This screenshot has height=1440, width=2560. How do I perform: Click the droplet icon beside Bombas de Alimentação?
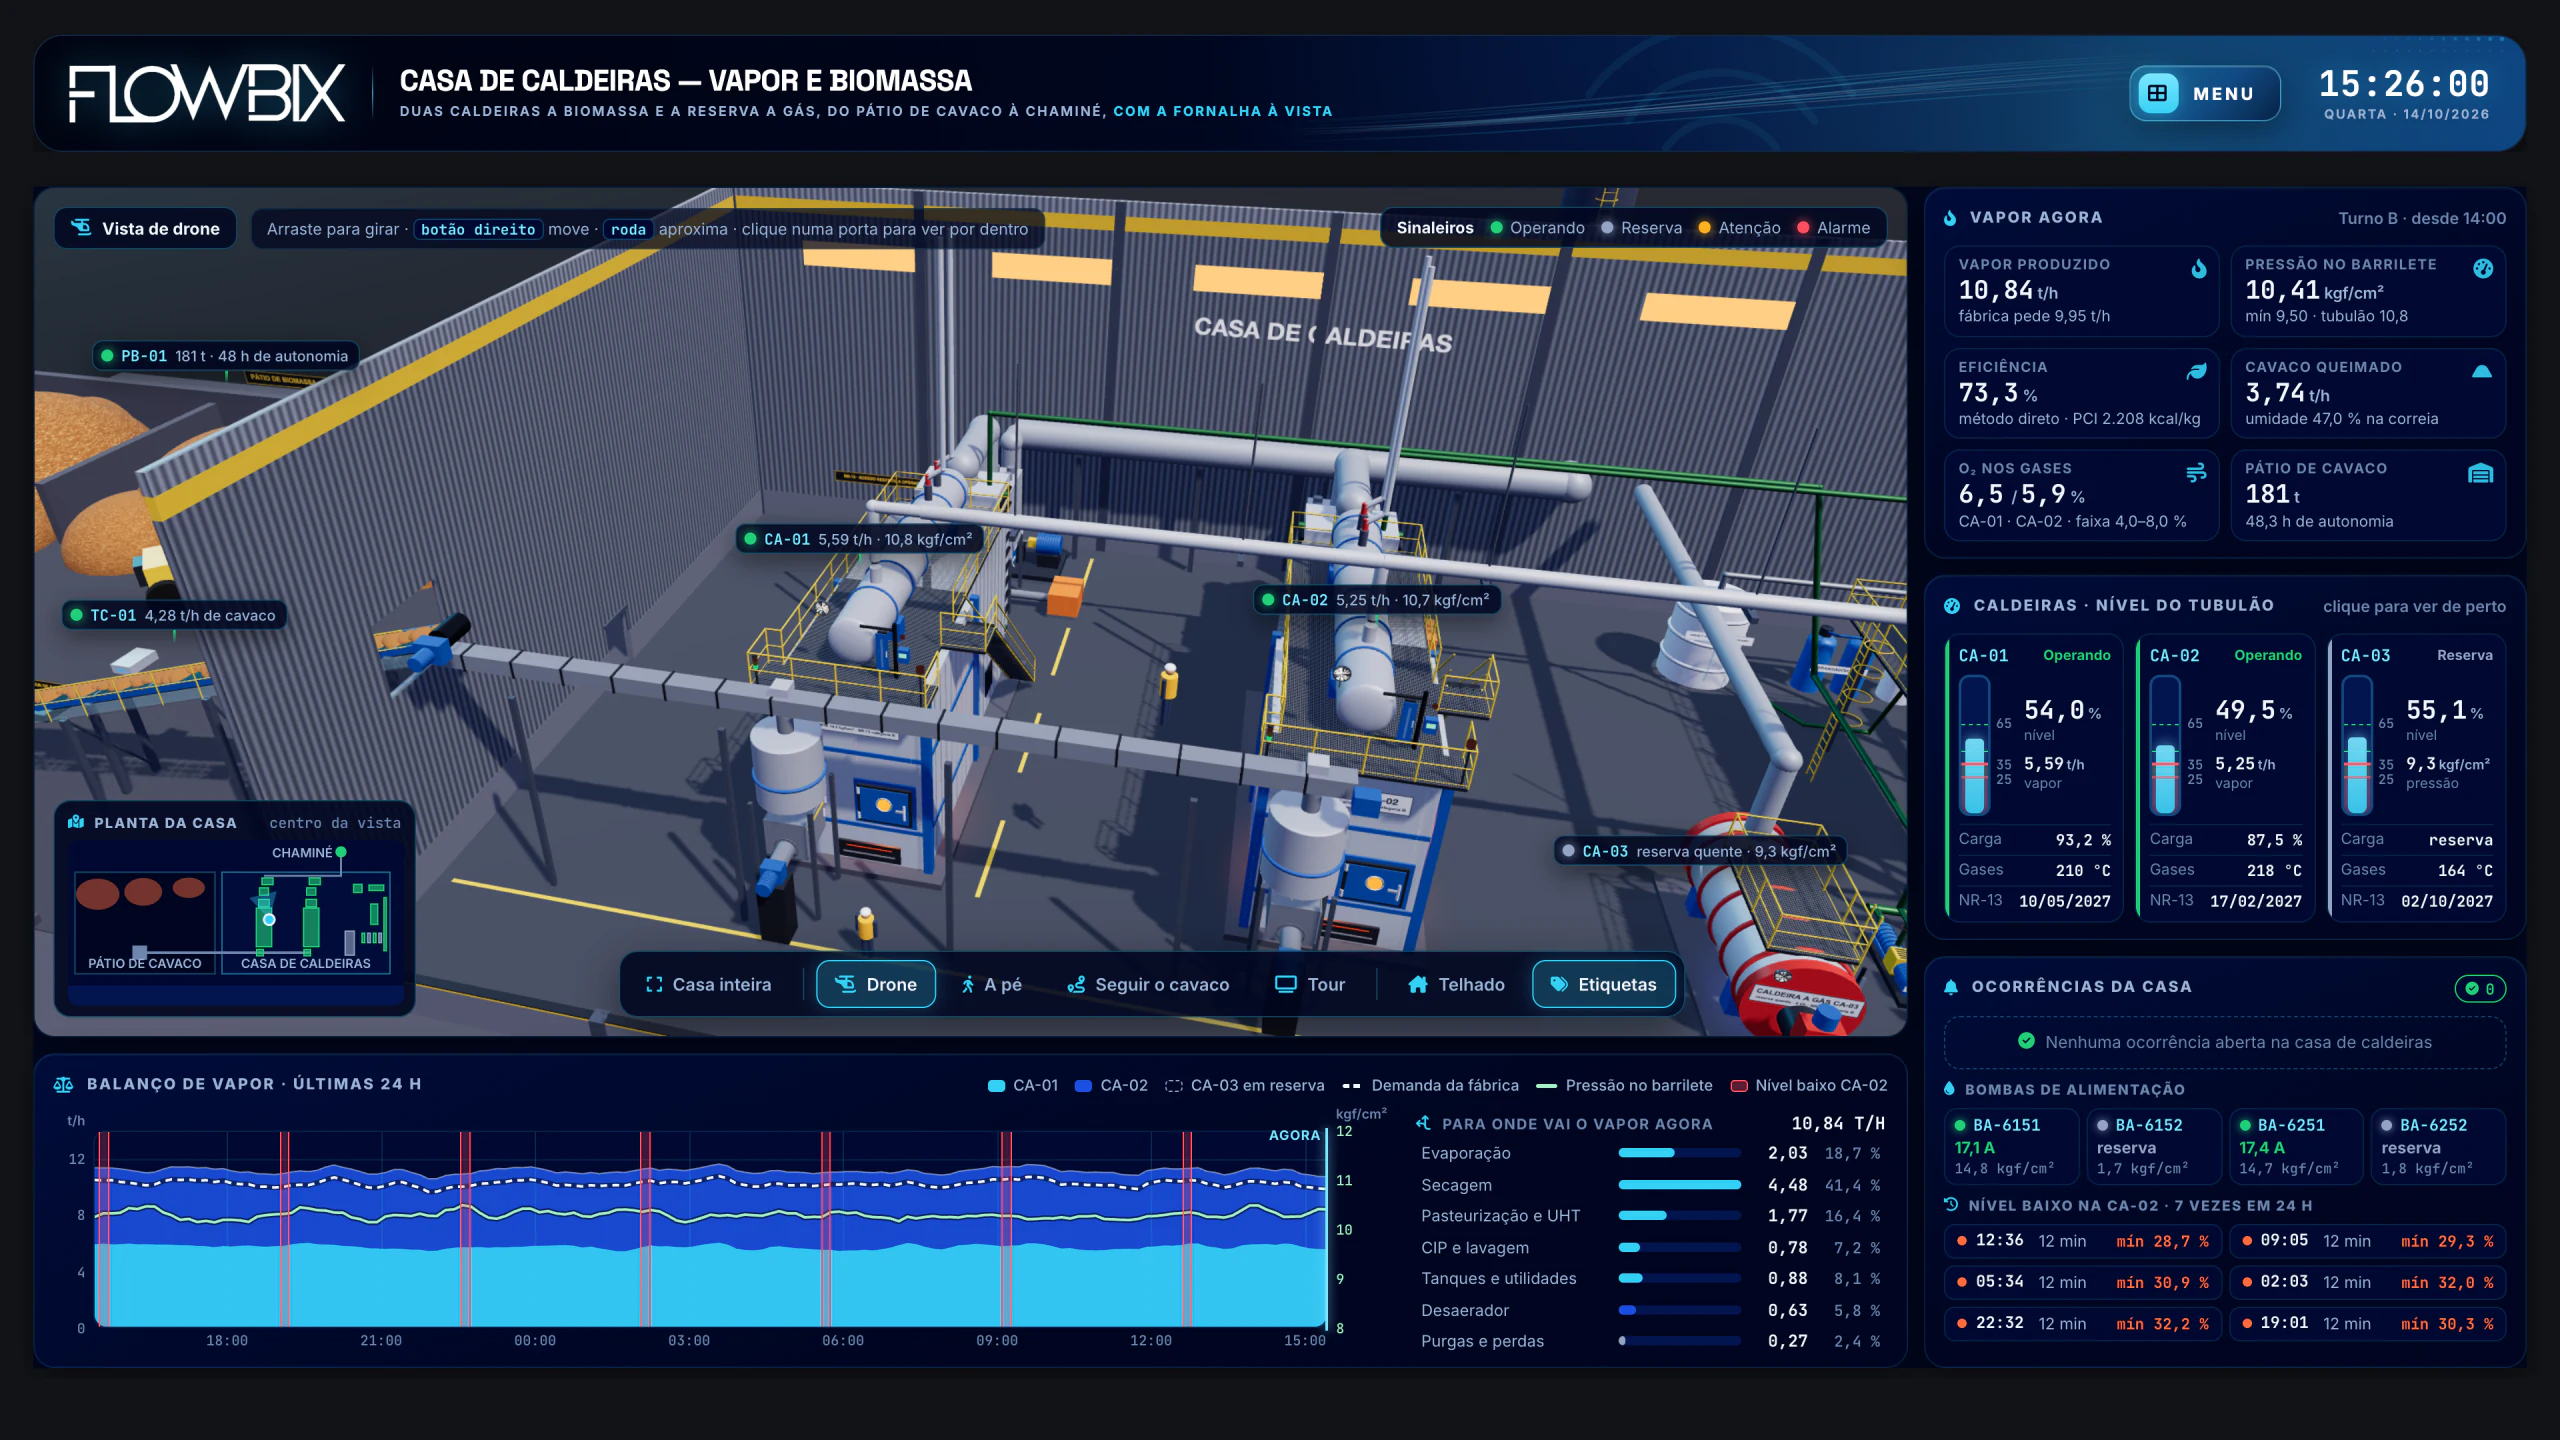[x=1949, y=1089]
